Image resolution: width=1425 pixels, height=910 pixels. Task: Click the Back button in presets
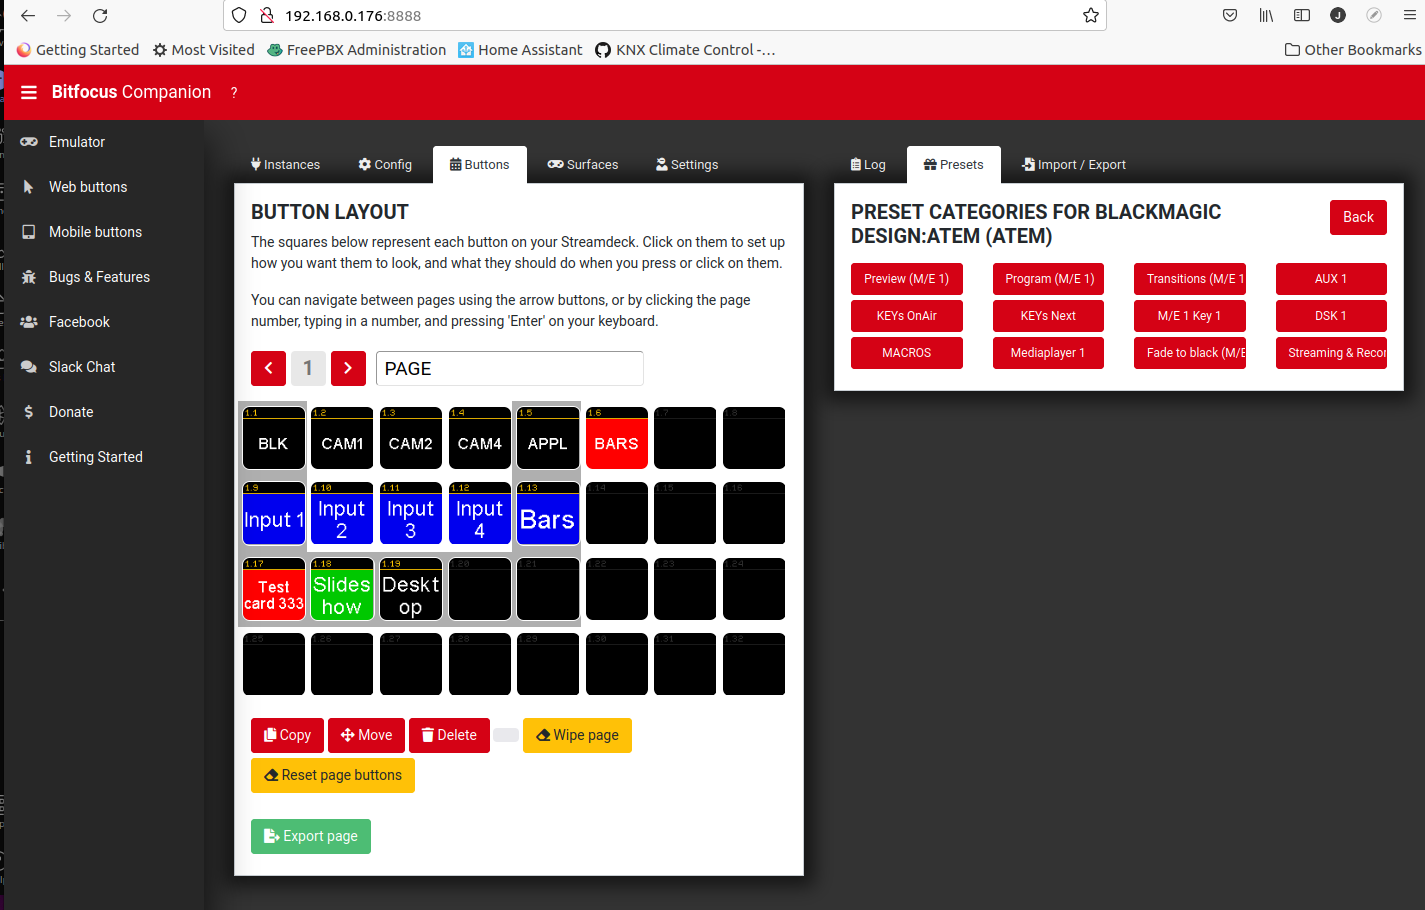[x=1358, y=217]
